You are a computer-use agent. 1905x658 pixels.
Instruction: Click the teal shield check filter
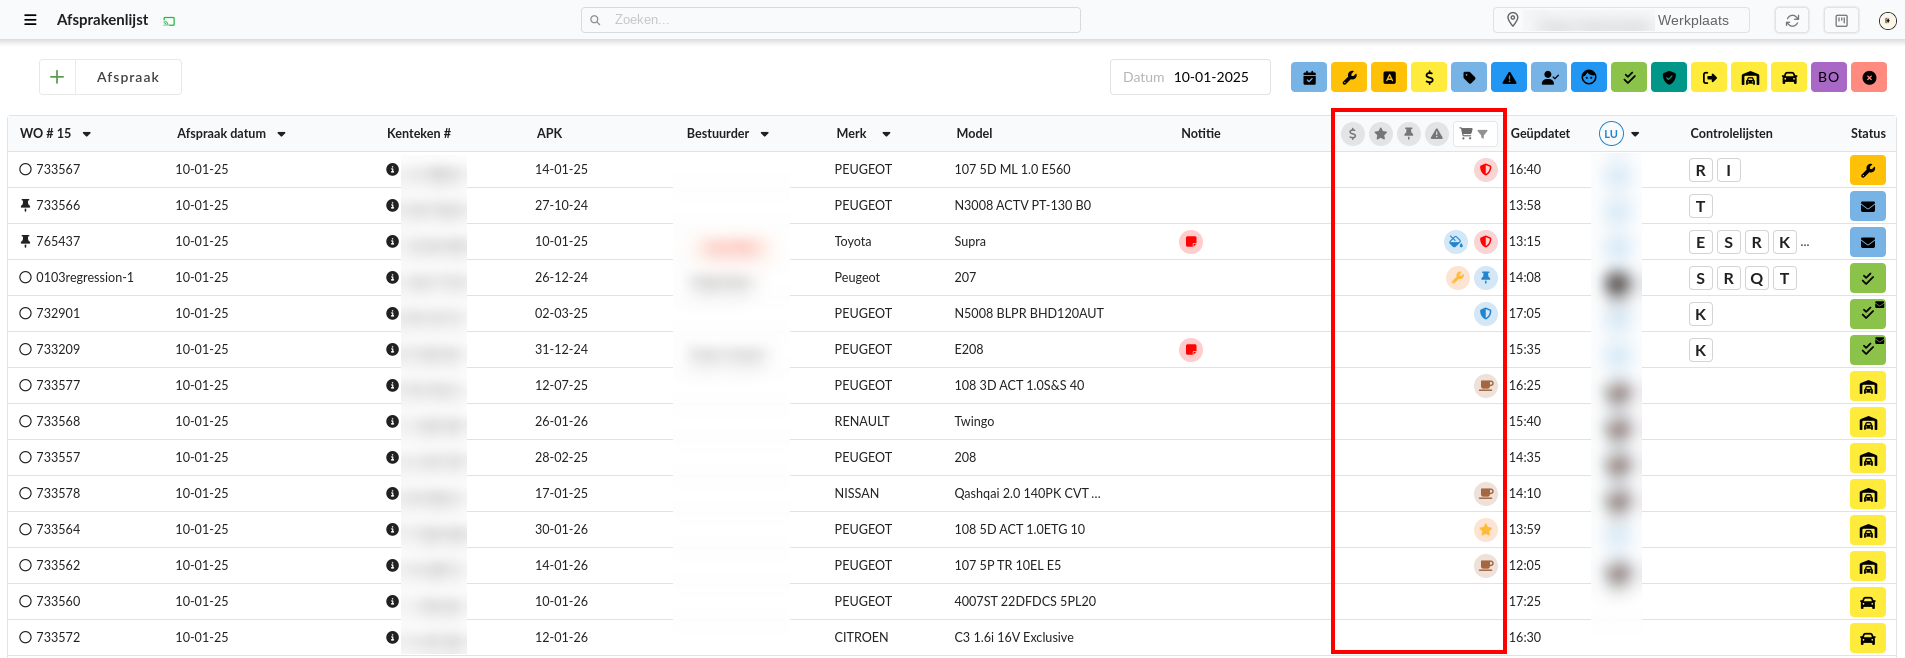click(x=1668, y=77)
